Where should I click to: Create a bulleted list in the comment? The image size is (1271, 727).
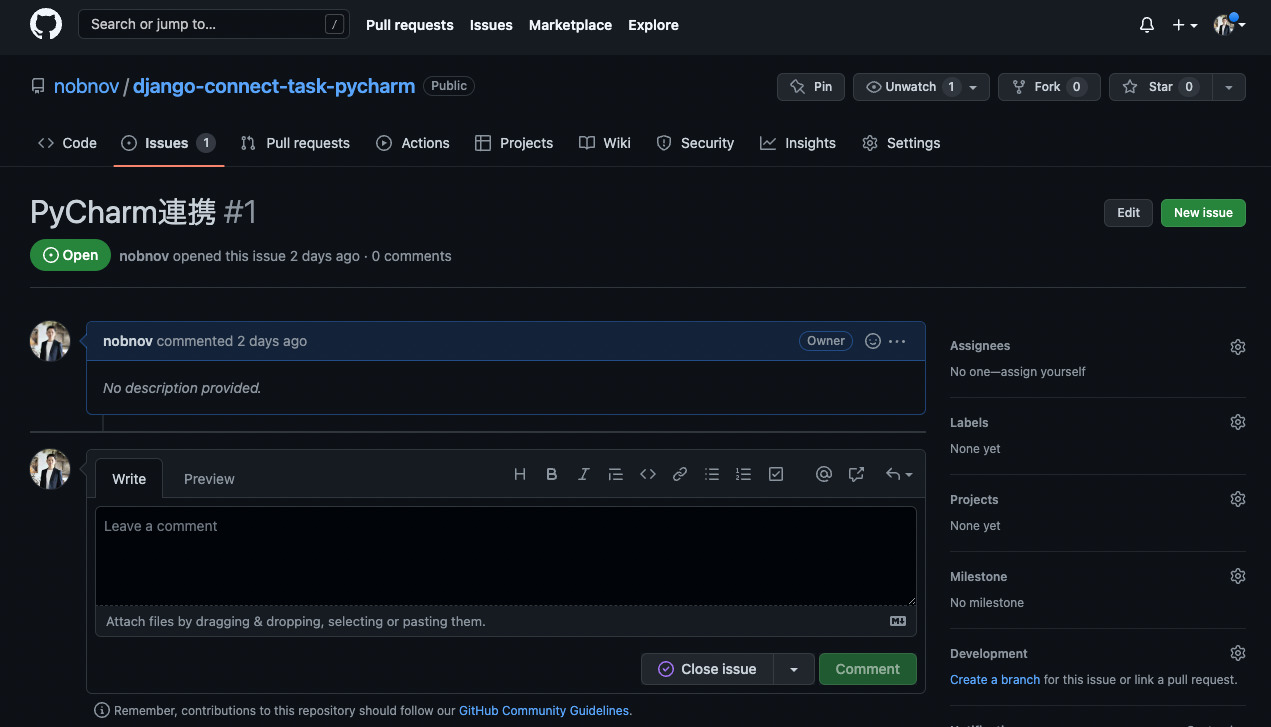(712, 473)
